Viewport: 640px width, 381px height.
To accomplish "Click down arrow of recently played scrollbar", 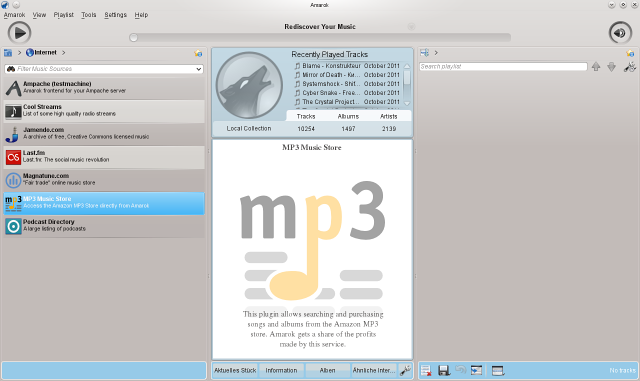I will 407,103.
